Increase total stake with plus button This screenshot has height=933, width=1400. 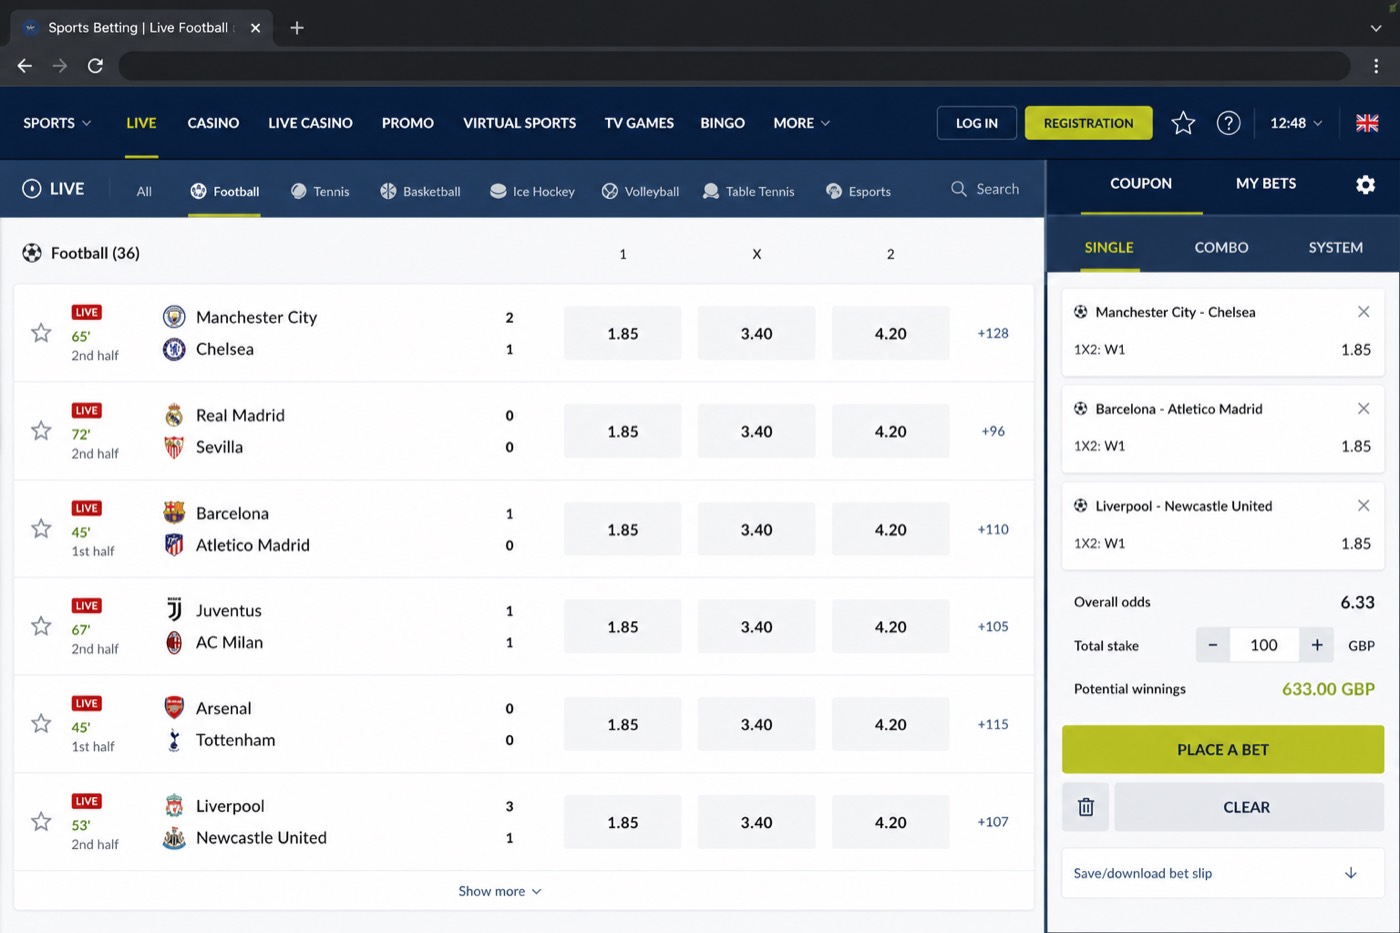click(x=1317, y=645)
